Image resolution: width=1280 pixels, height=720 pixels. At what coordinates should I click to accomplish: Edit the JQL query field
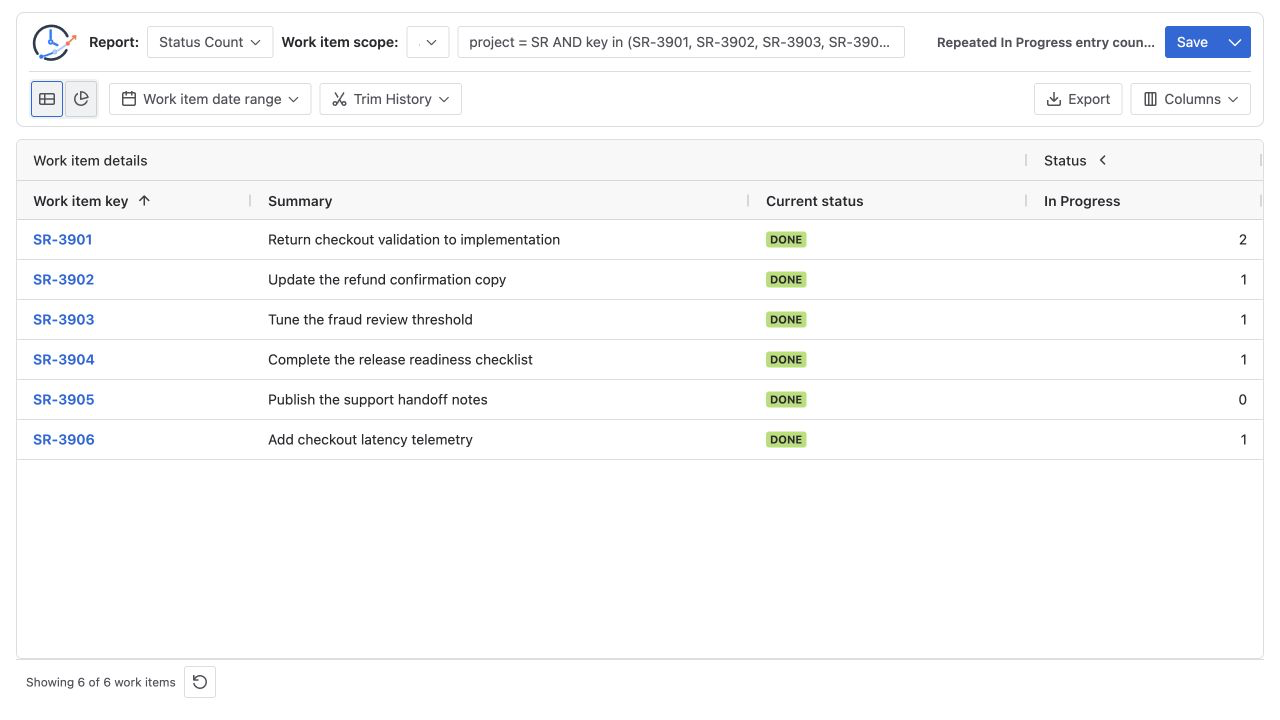click(x=681, y=42)
